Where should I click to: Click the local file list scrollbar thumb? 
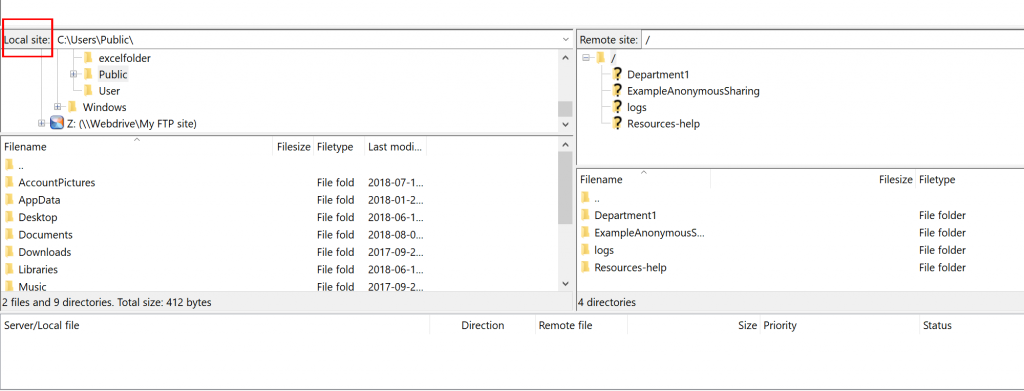(566, 187)
